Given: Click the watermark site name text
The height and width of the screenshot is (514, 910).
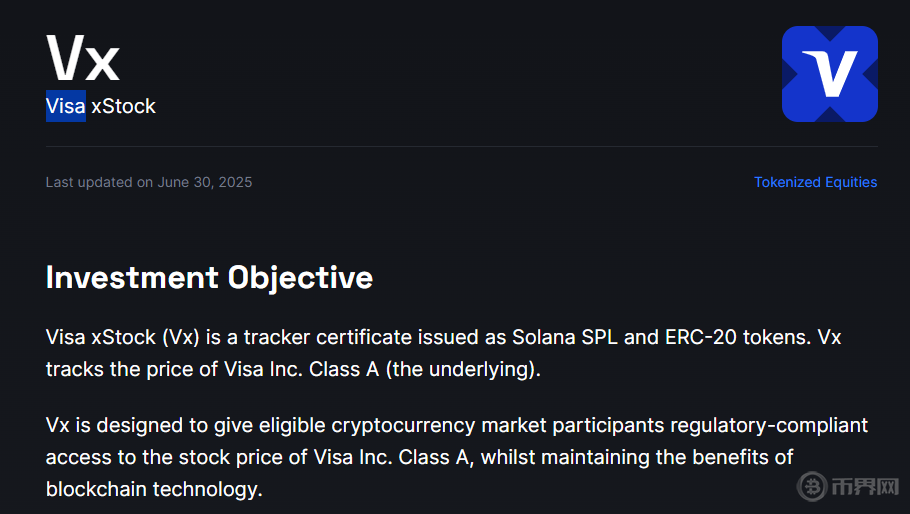Looking at the screenshot, I should (868, 488).
